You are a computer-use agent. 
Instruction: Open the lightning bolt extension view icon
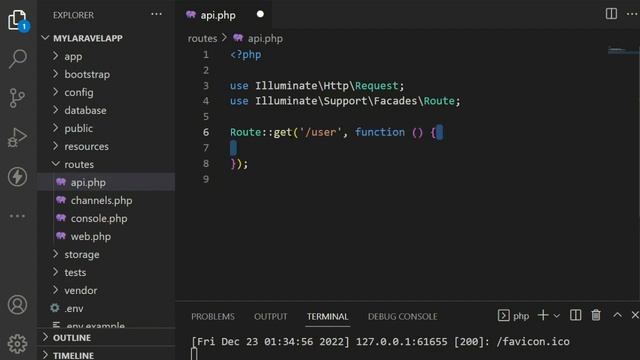[x=17, y=177]
